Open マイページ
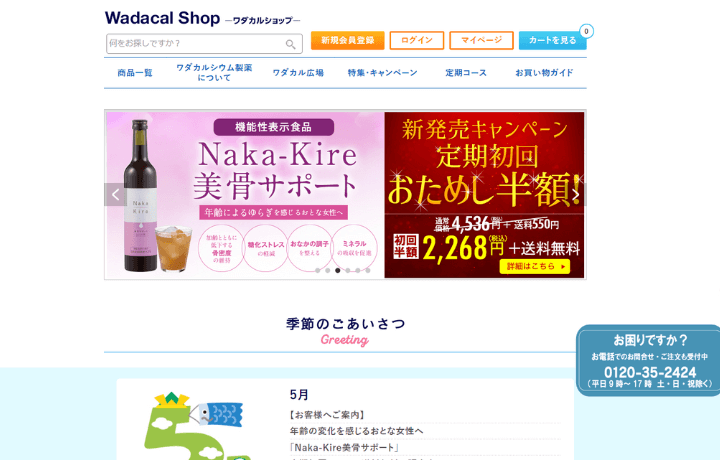Viewport: 720px width, 460px height. [x=481, y=40]
